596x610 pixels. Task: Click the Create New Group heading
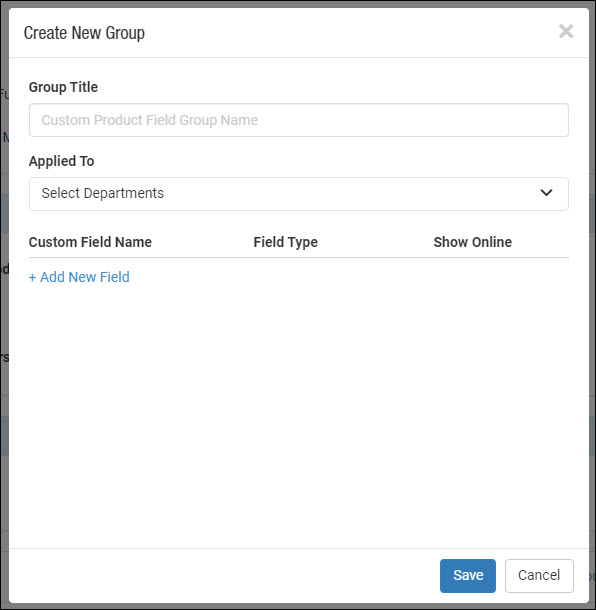pos(84,33)
